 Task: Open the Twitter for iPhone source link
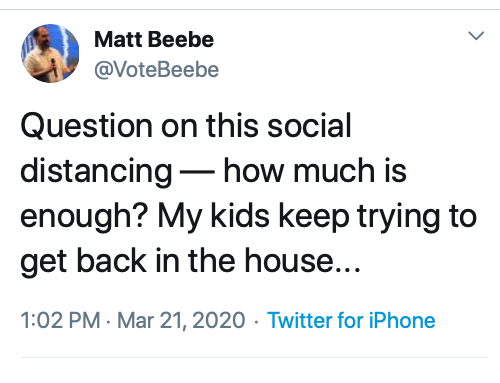[351, 320]
